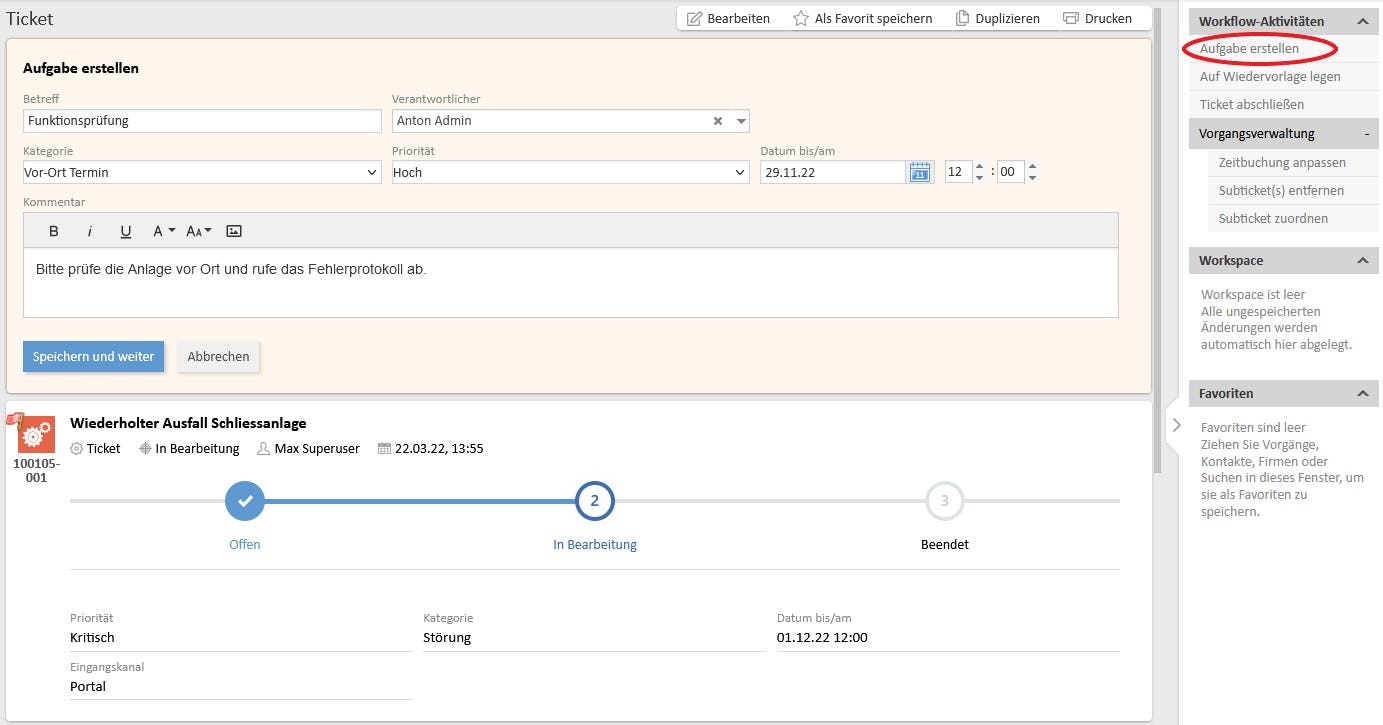Screen dimensions: 1383x725
Task: Increment the hour with the up stepper arrow
Action: point(977,166)
